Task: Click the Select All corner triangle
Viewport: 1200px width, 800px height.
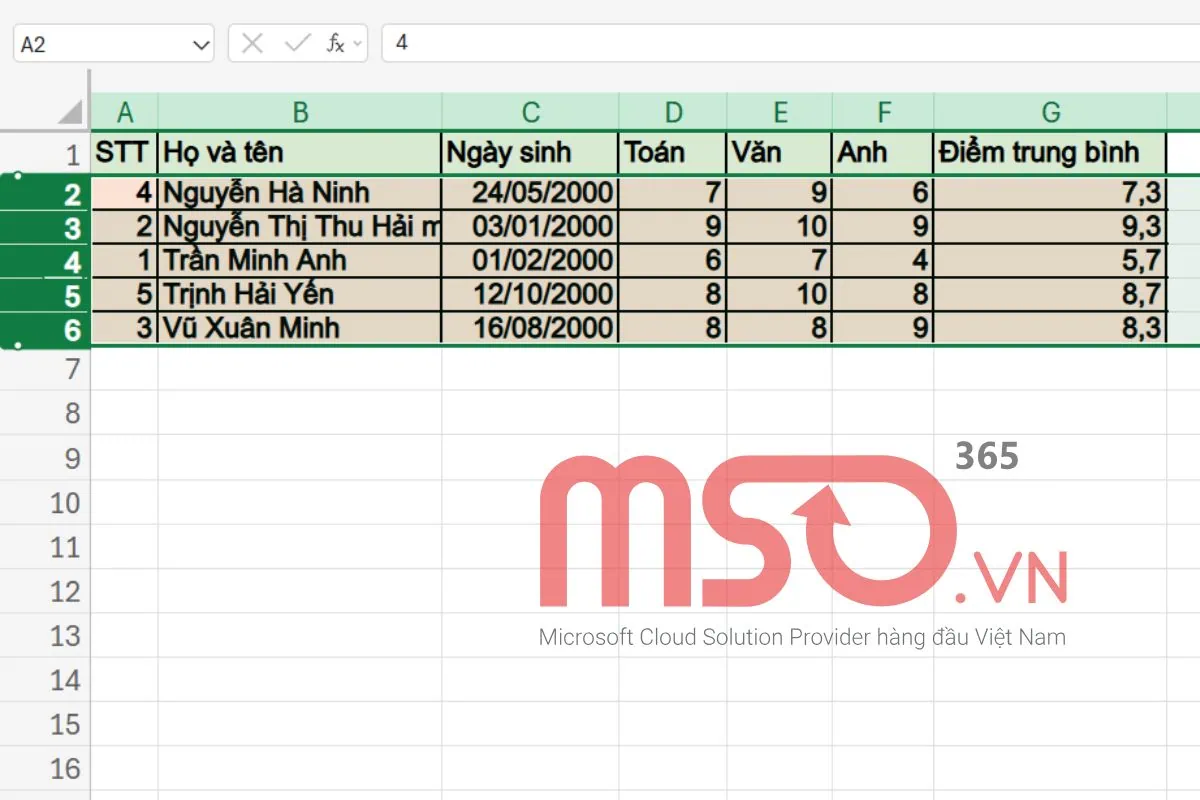Action: (70, 112)
